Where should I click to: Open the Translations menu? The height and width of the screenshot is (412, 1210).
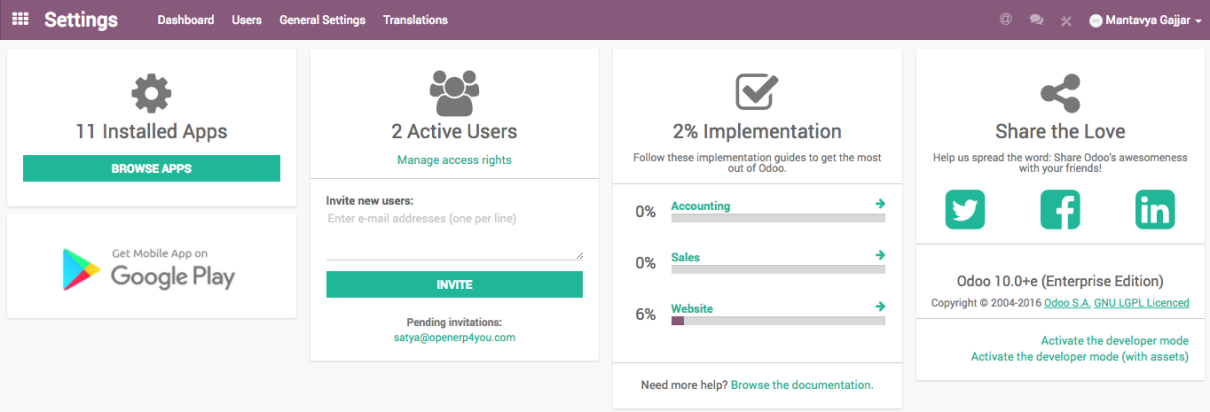(x=415, y=20)
